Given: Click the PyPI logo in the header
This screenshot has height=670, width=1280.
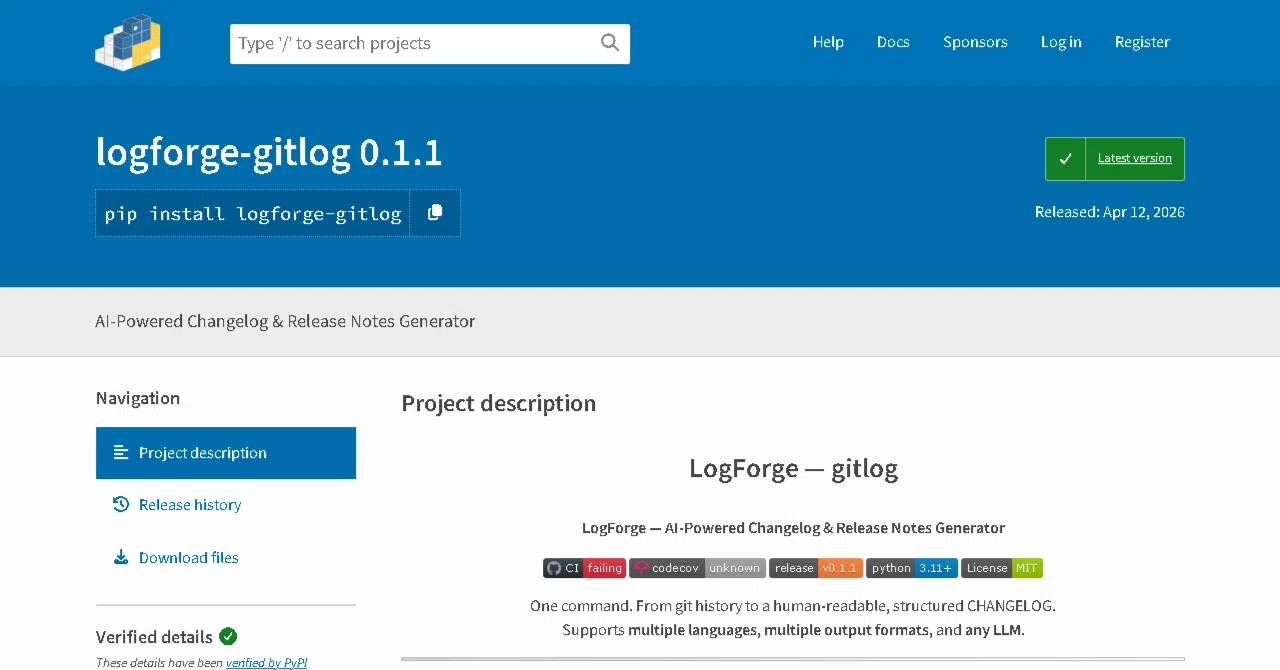Looking at the screenshot, I should pos(128,42).
